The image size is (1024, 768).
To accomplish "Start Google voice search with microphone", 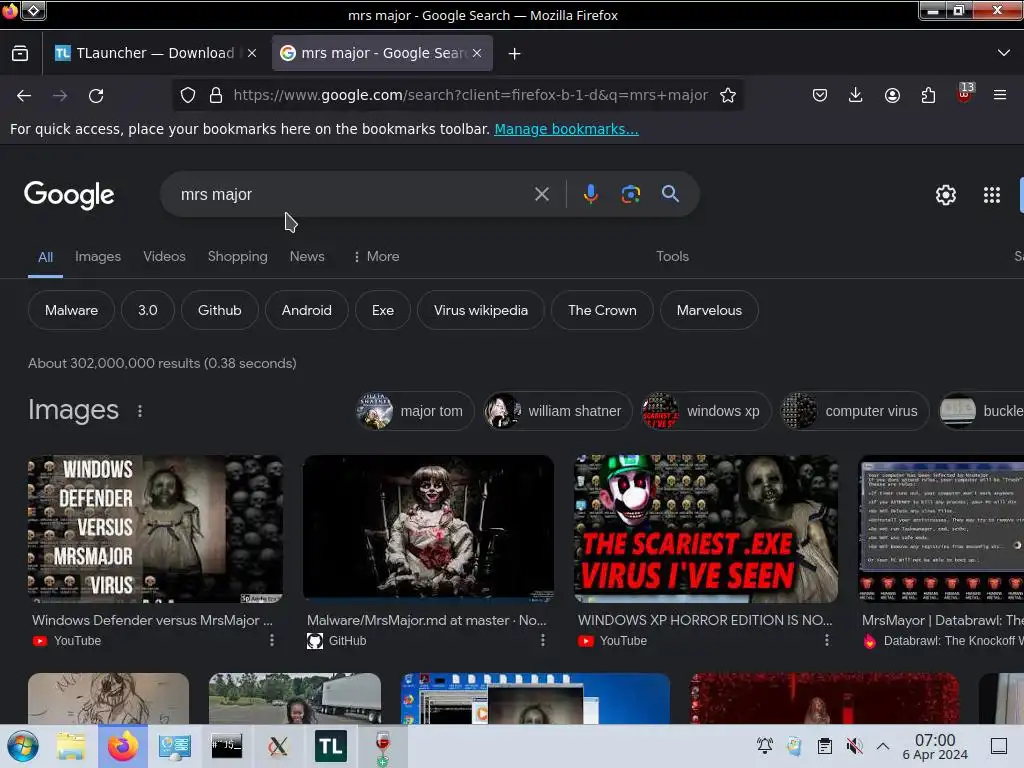I will tap(590, 194).
